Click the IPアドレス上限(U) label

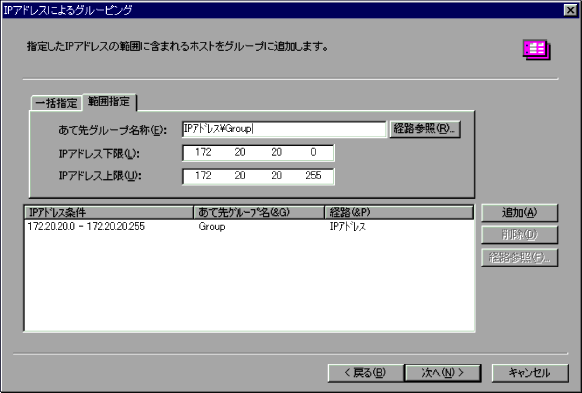[100, 176]
